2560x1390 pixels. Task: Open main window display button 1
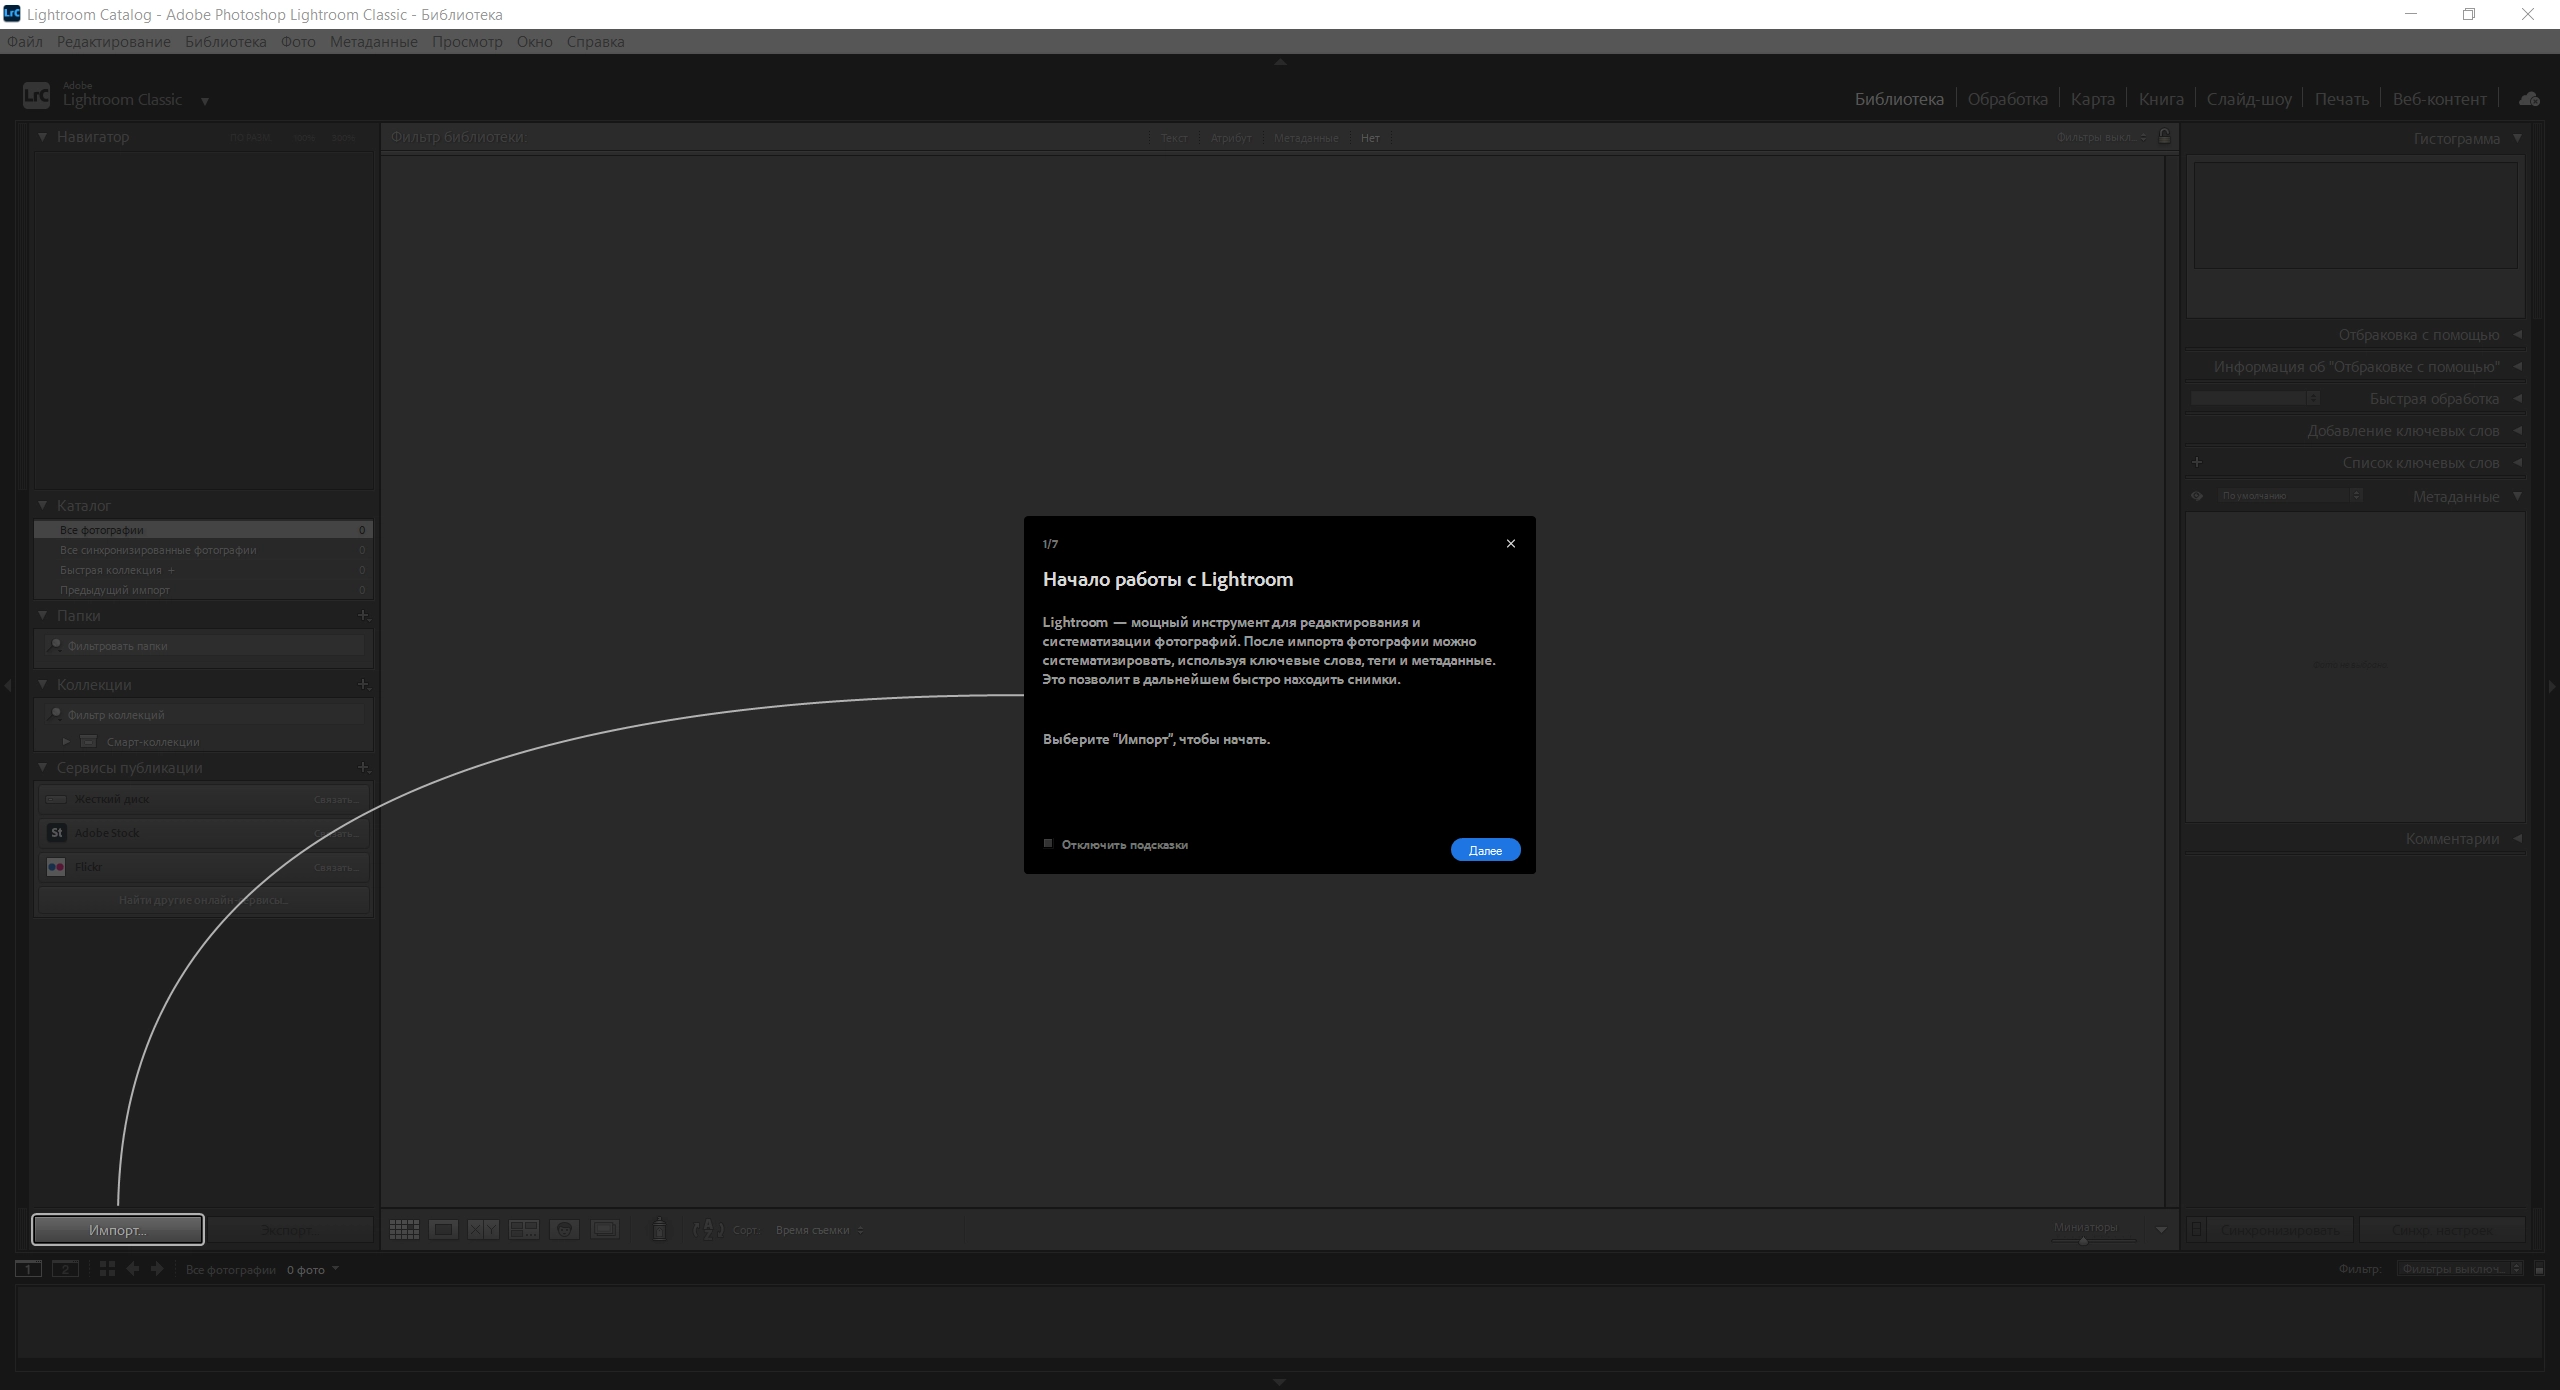[28, 1269]
